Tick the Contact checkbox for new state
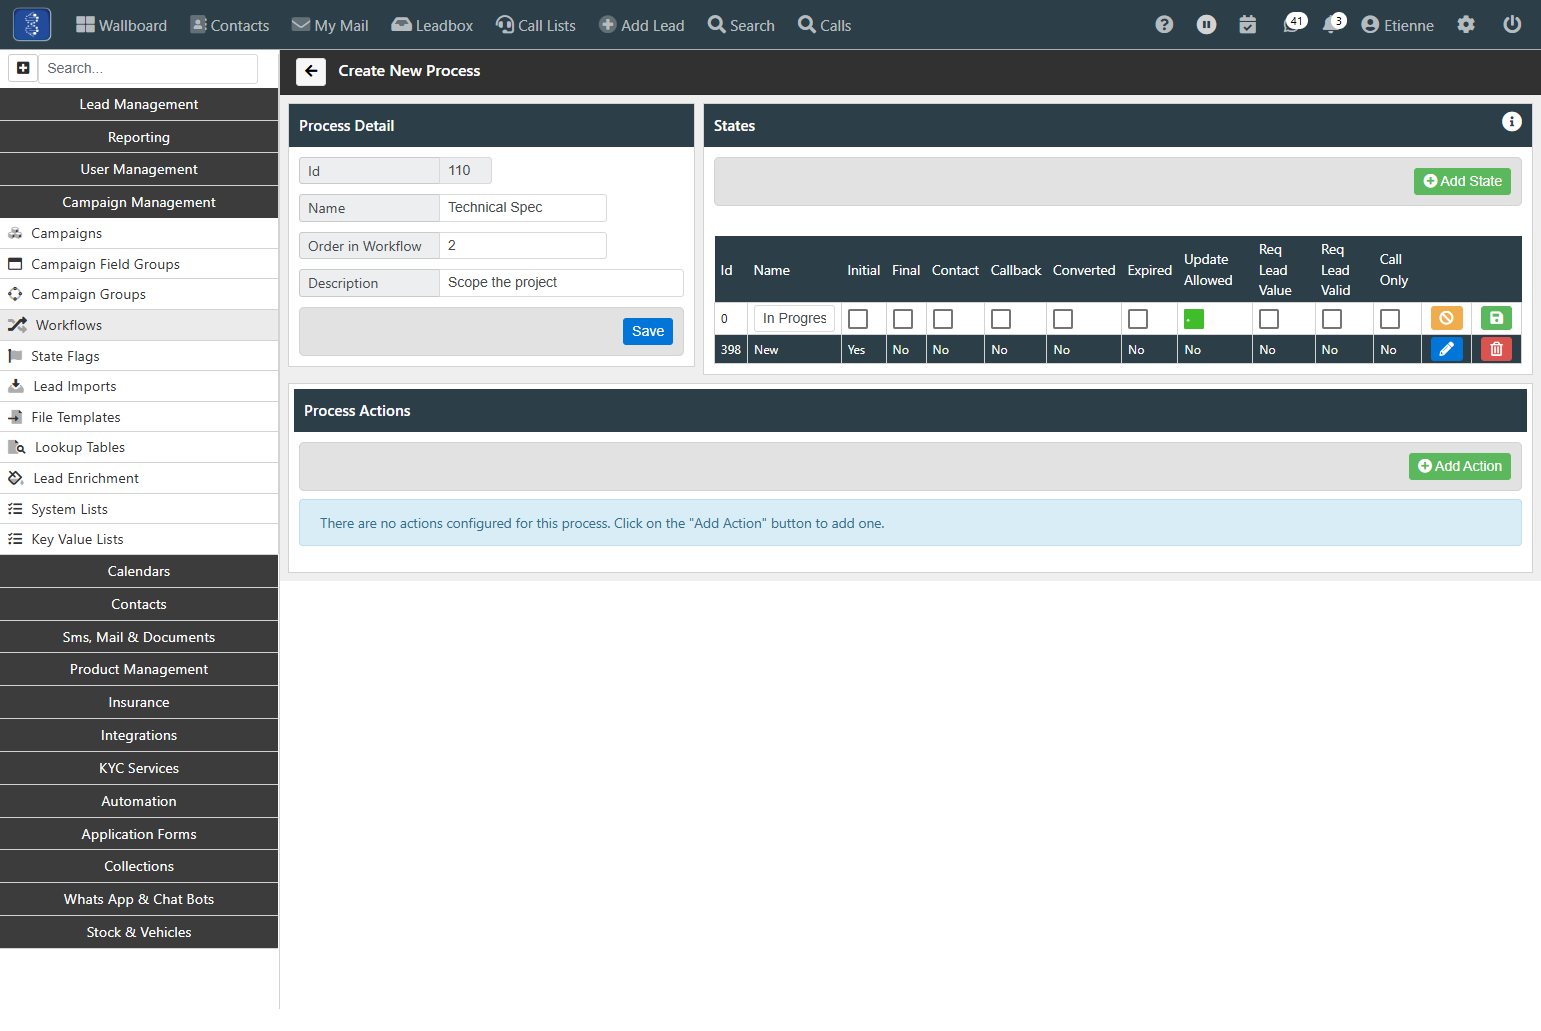Viewport: 1541px width, 1031px height. (943, 319)
